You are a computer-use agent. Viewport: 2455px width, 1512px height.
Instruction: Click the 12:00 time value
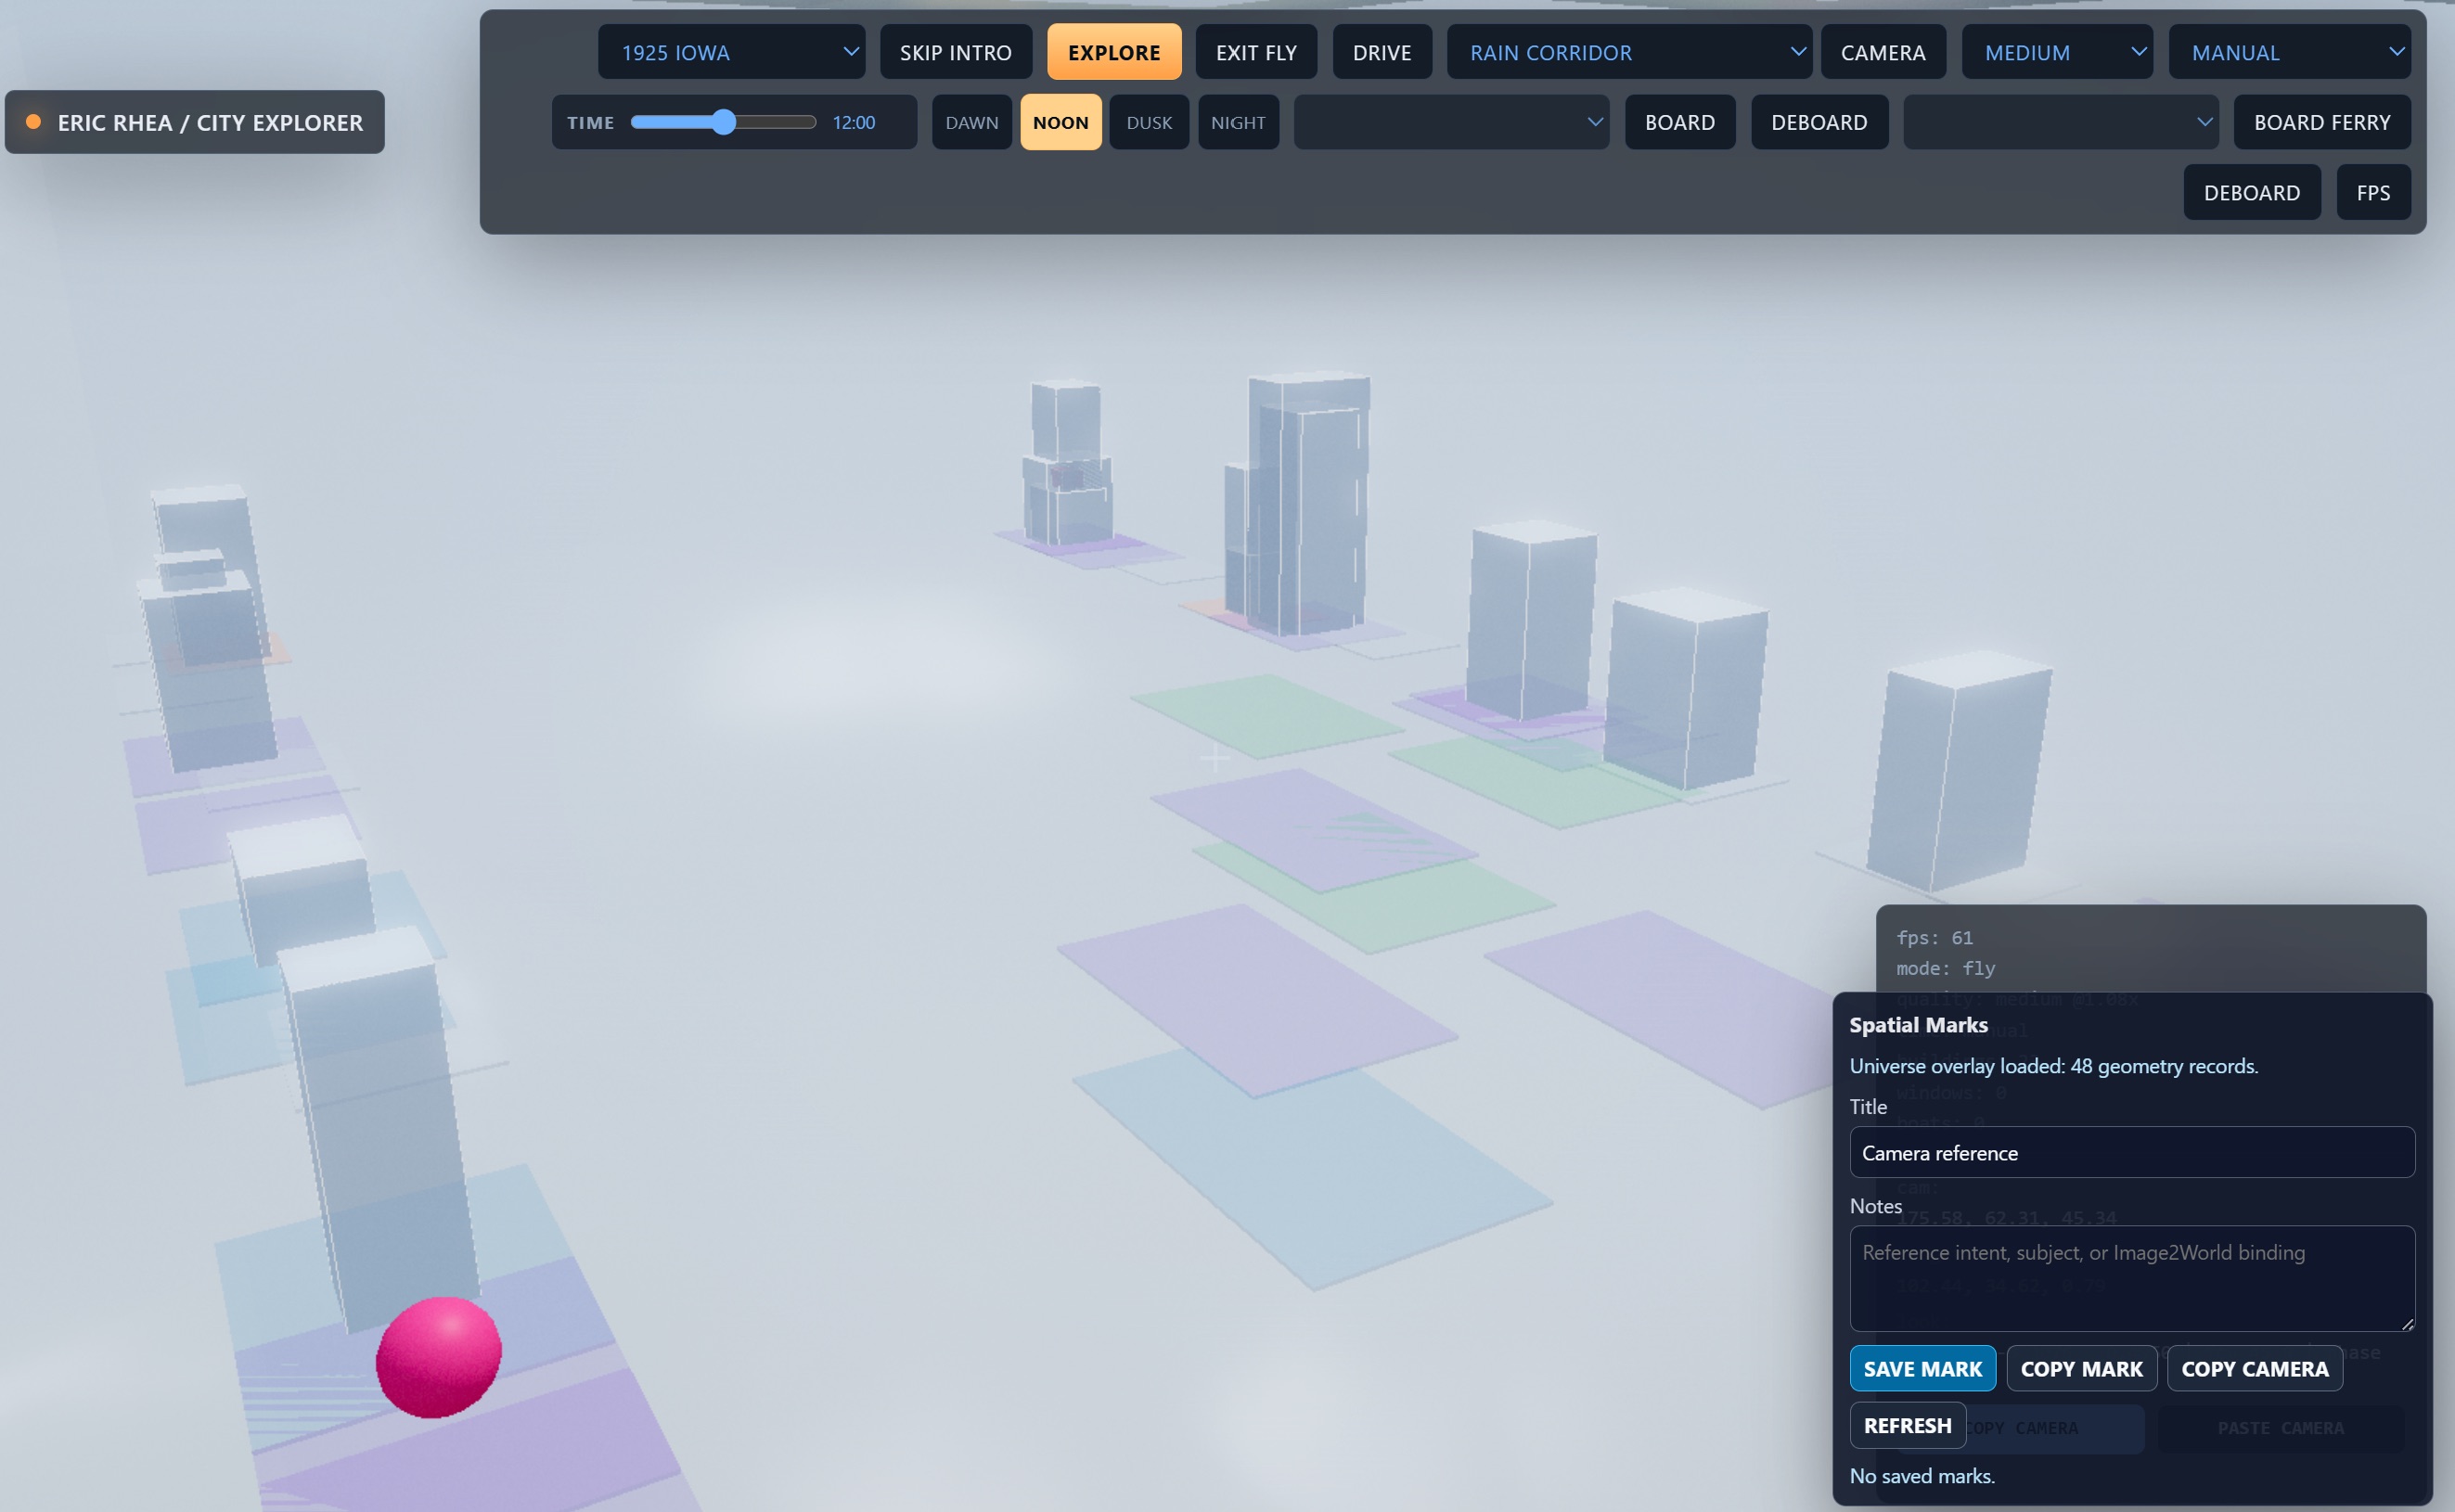point(853,122)
